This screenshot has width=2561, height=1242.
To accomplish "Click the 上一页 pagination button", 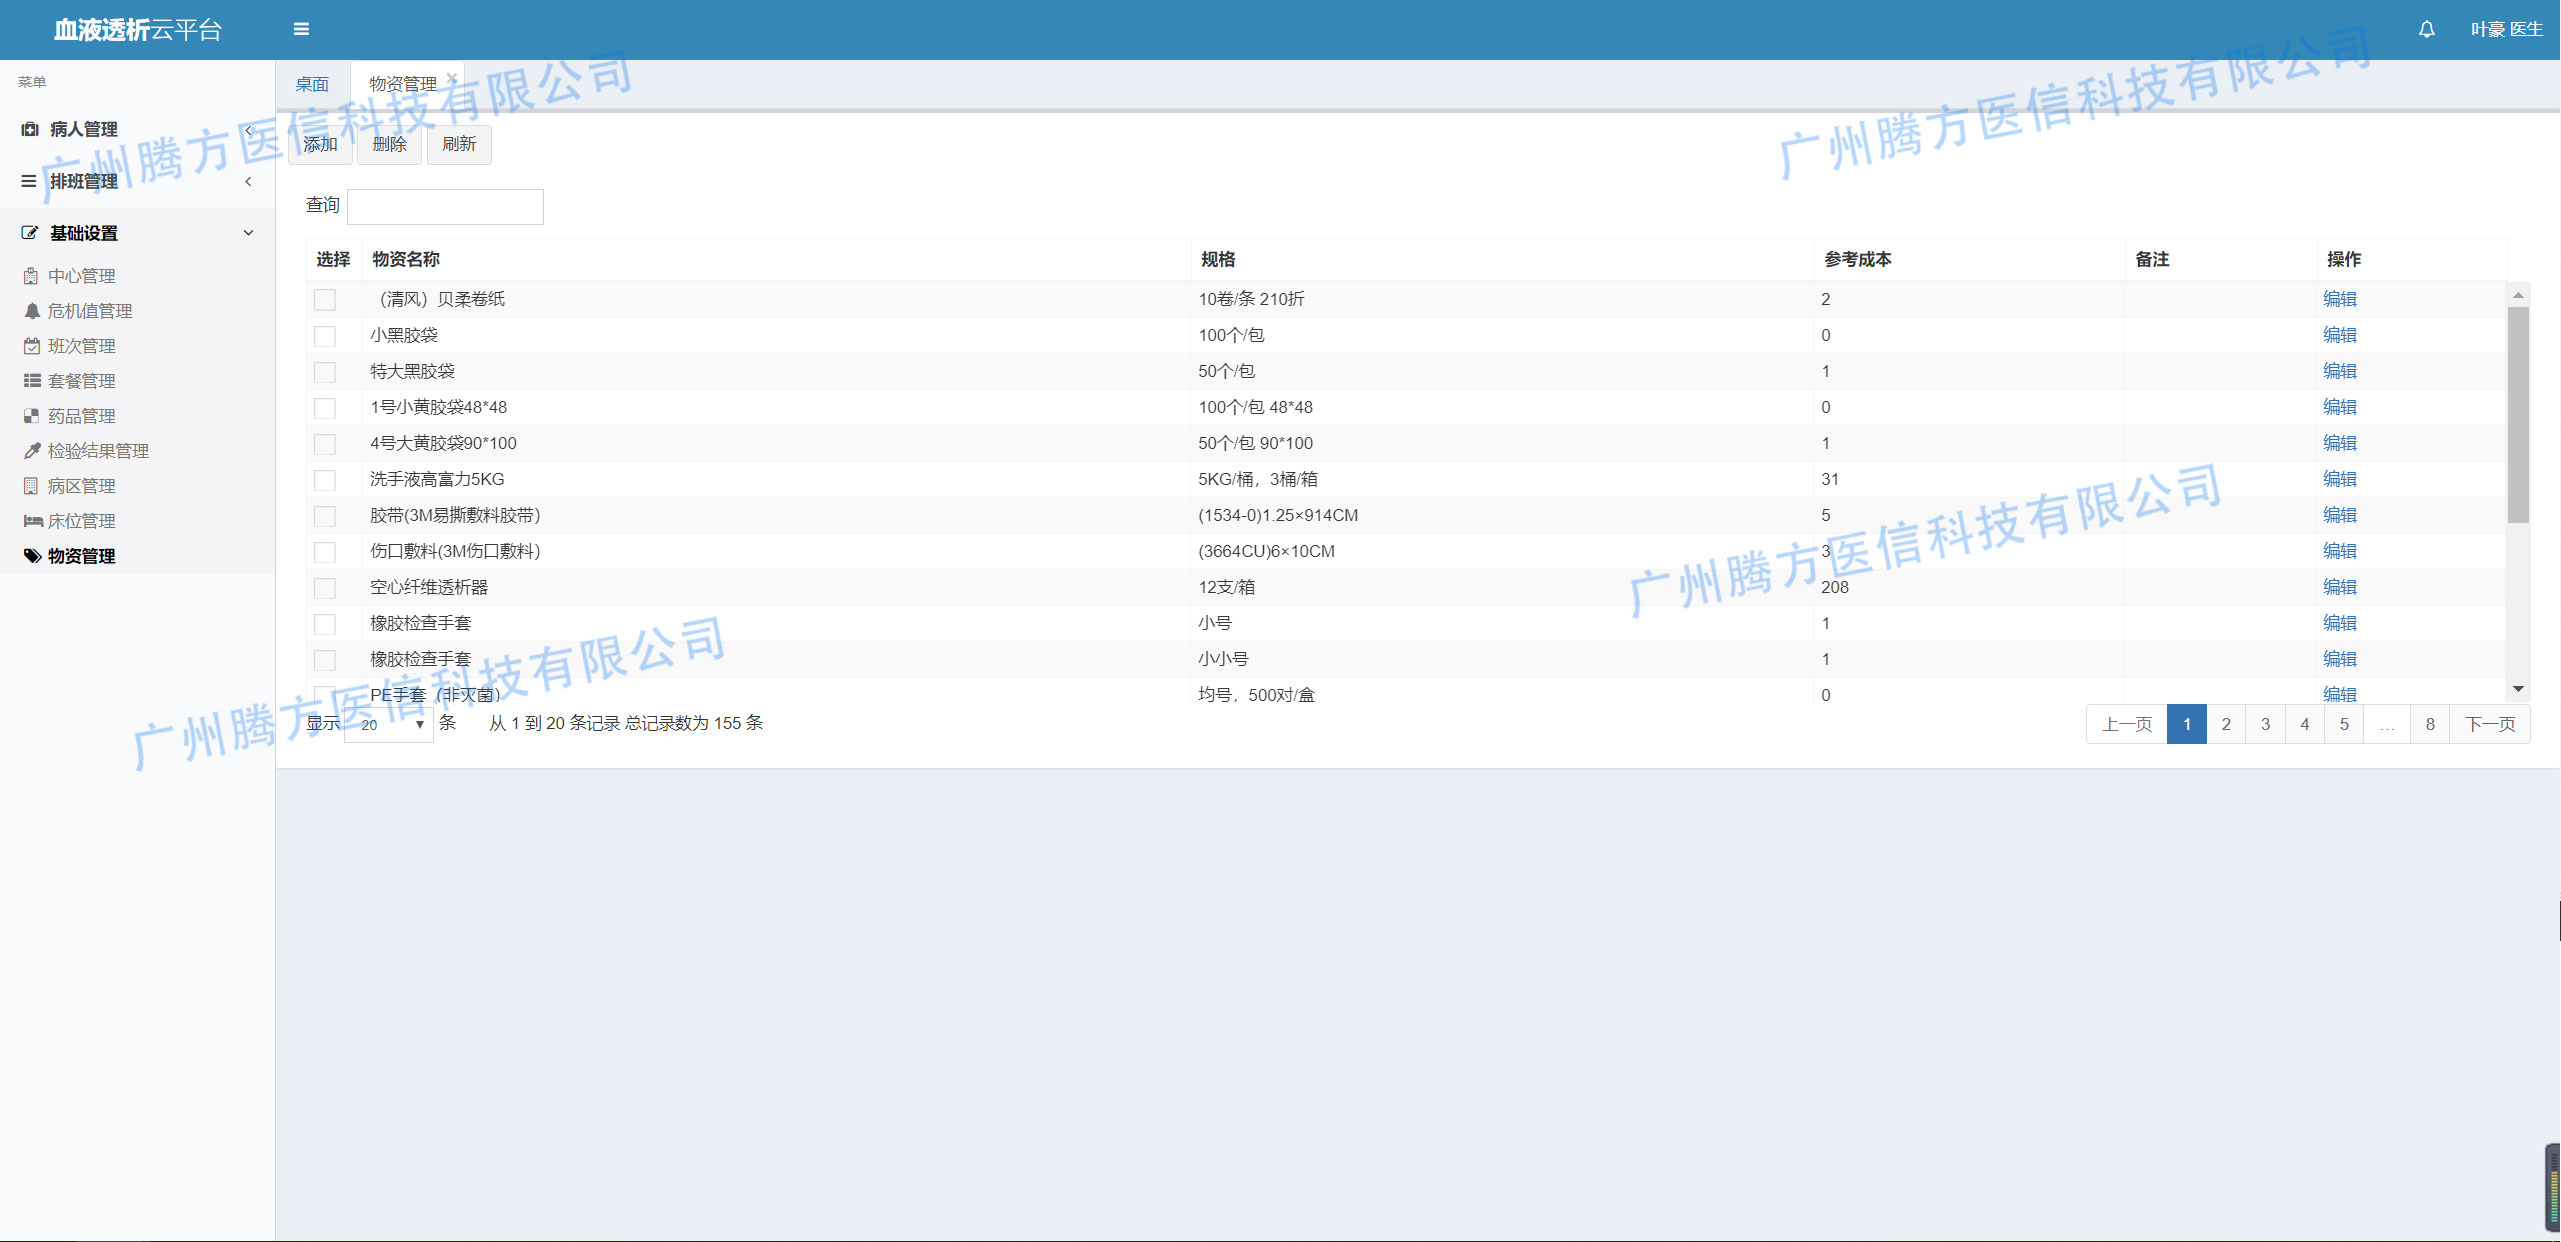I will (2127, 724).
